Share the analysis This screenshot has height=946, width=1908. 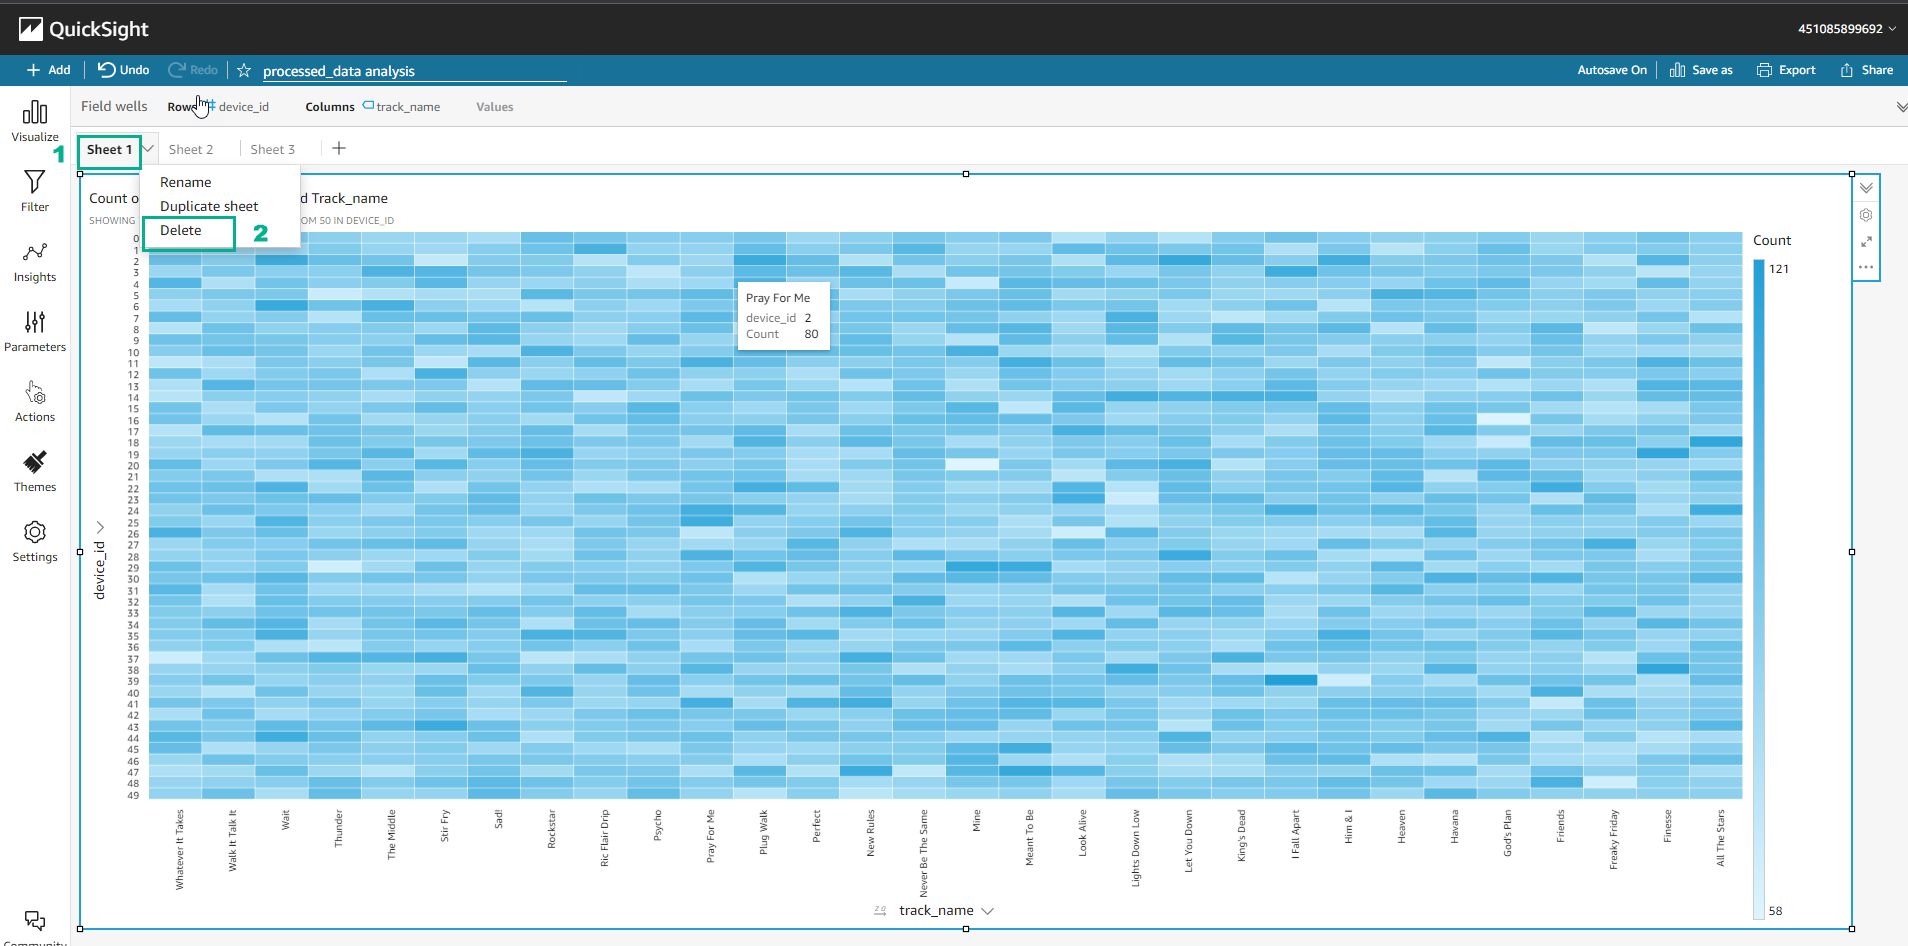tap(1866, 70)
